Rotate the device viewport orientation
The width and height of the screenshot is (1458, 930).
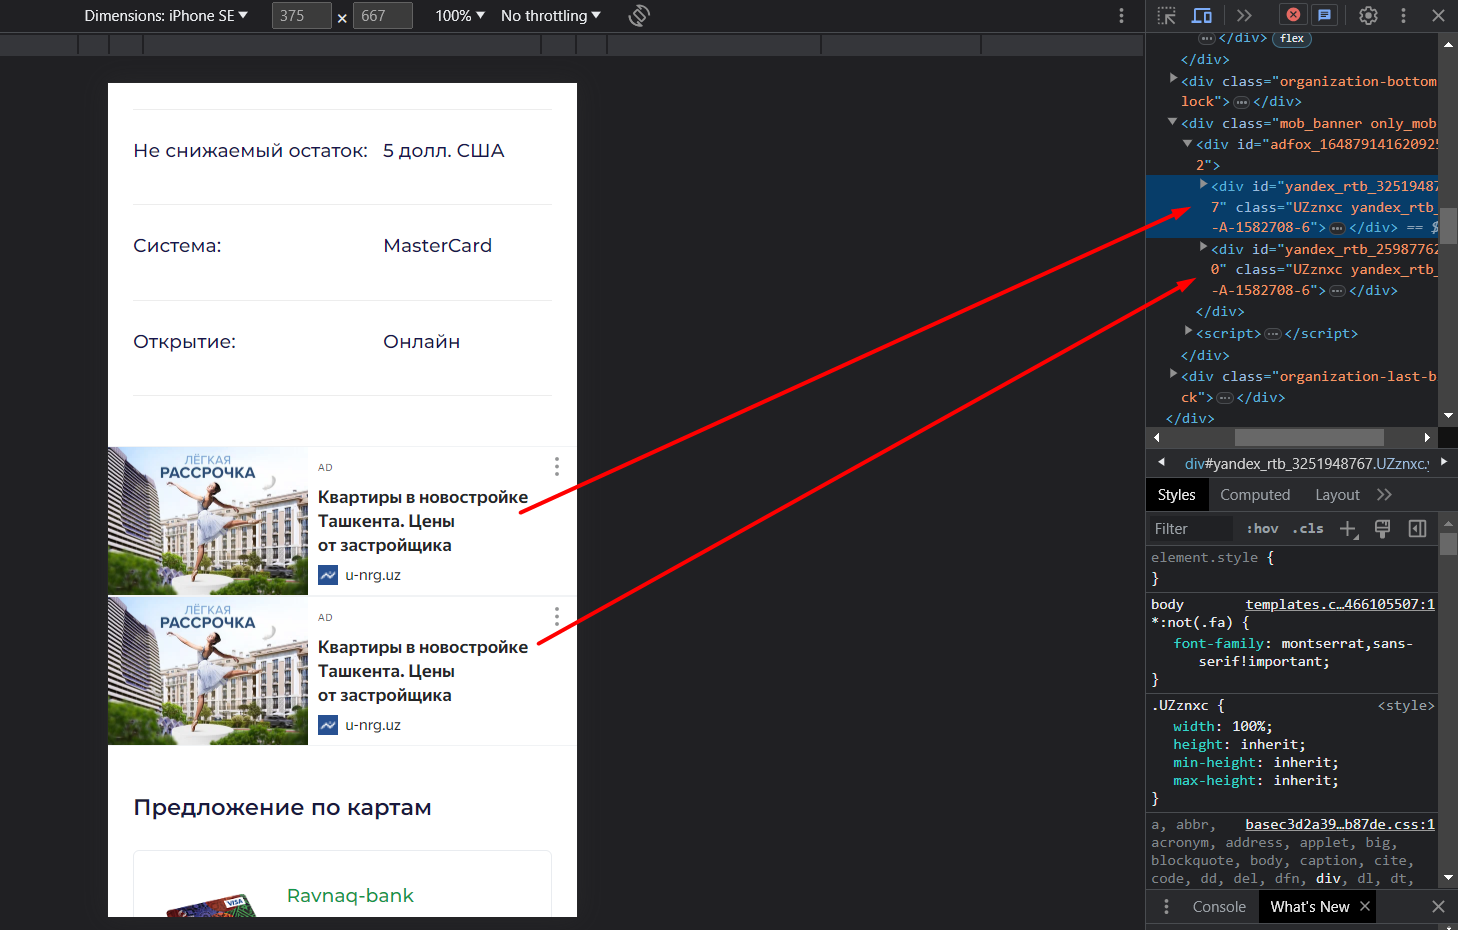click(x=639, y=15)
